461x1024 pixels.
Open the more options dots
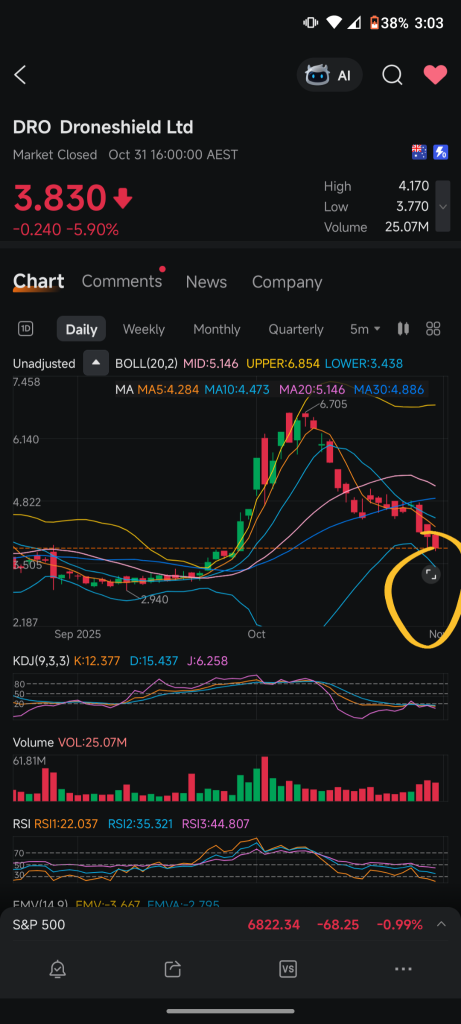point(403,969)
